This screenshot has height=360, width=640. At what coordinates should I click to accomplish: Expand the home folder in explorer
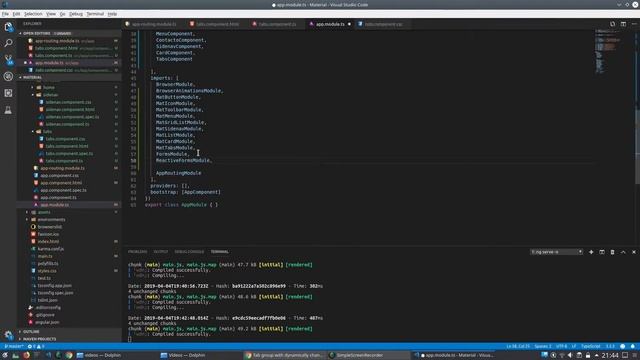pyautogui.click(x=49, y=87)
